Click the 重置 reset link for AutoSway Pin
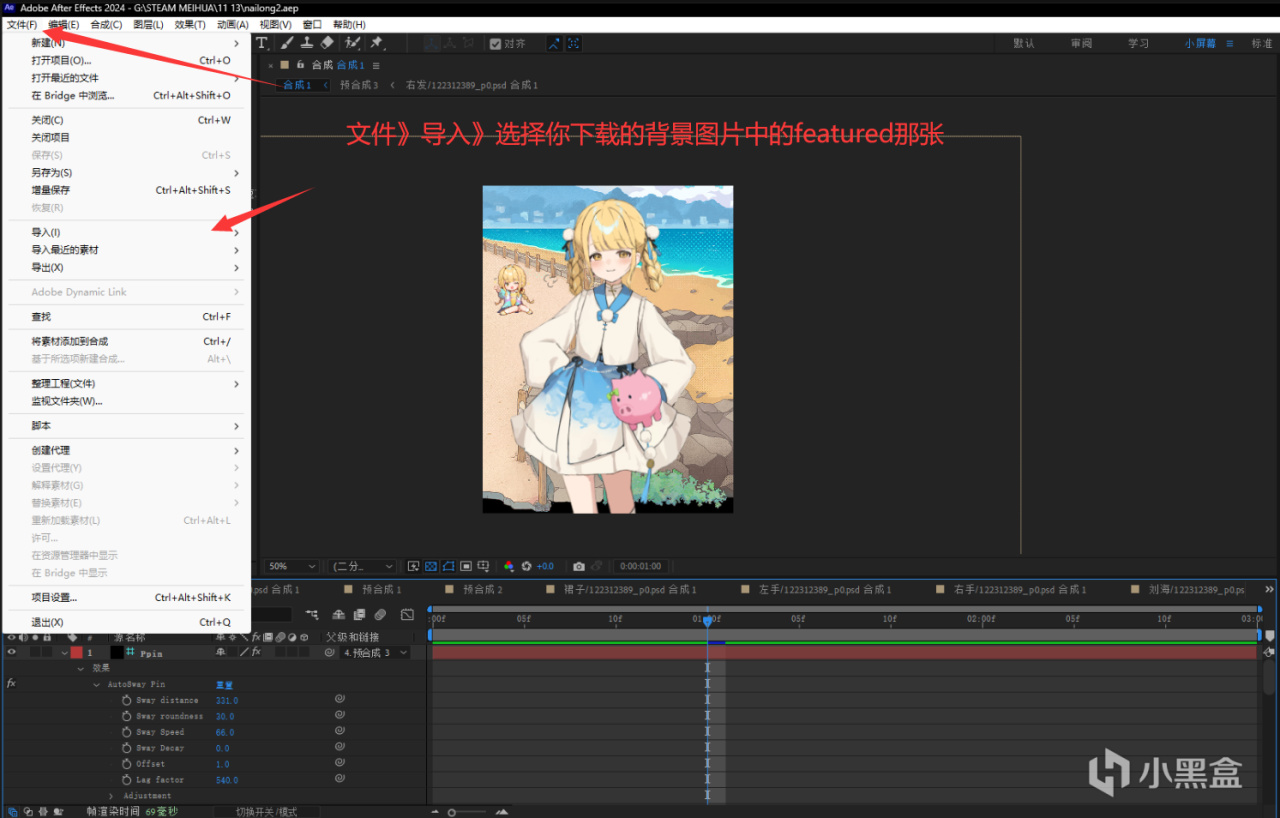 tap(224, 684)
